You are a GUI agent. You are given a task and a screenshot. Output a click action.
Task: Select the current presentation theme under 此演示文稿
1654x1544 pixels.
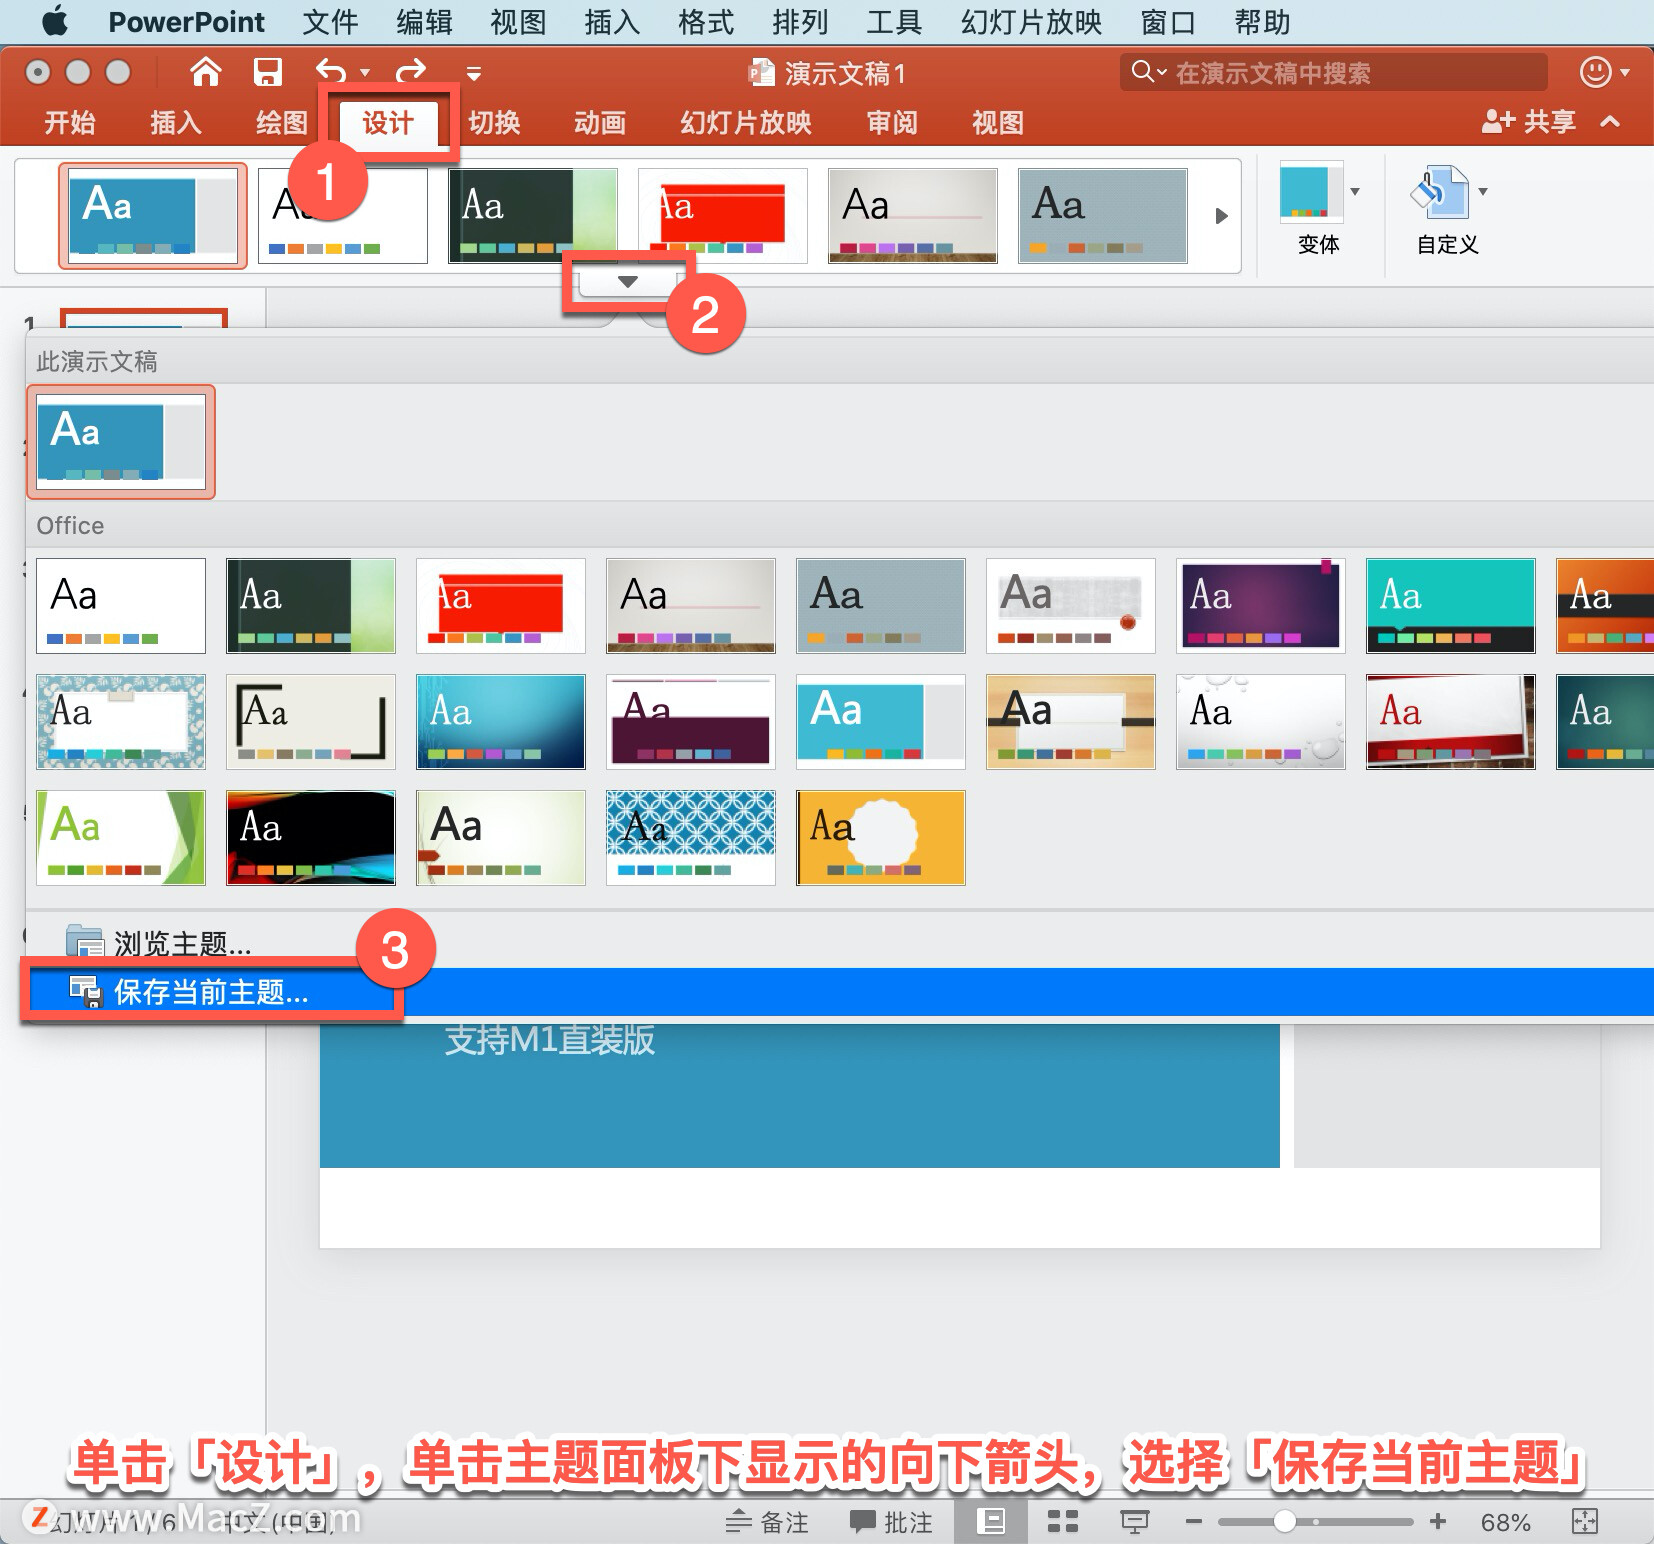(121, 442)
